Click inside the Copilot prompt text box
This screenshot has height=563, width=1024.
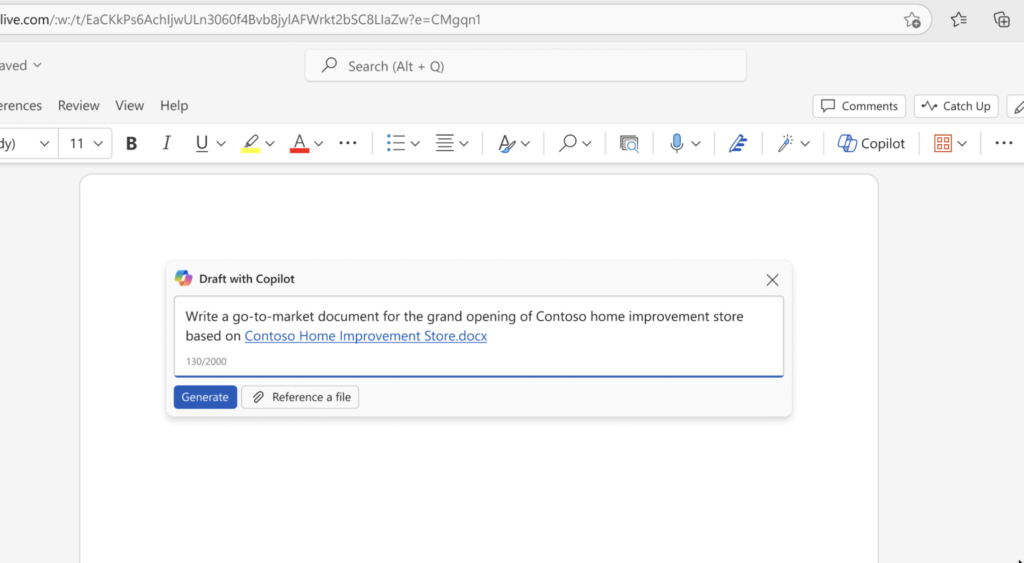coord(479,336)
